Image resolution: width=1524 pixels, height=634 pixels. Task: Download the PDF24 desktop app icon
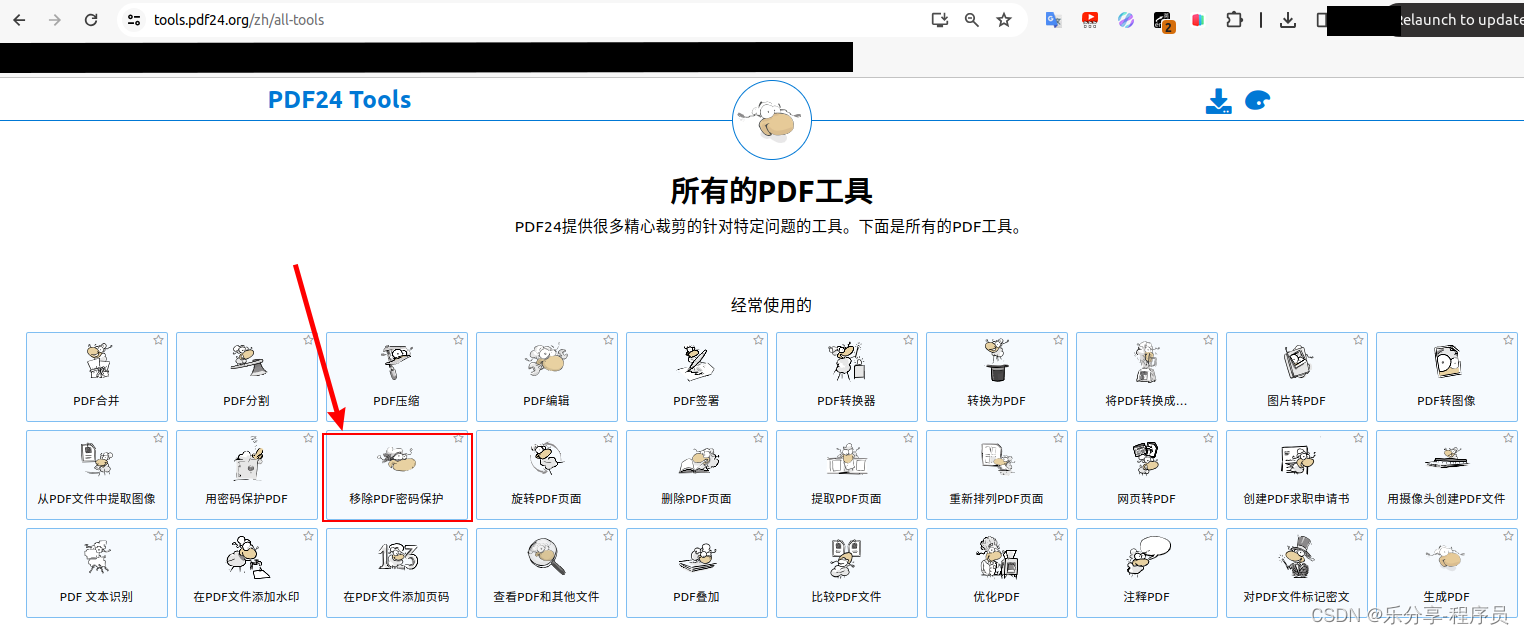1218,101
